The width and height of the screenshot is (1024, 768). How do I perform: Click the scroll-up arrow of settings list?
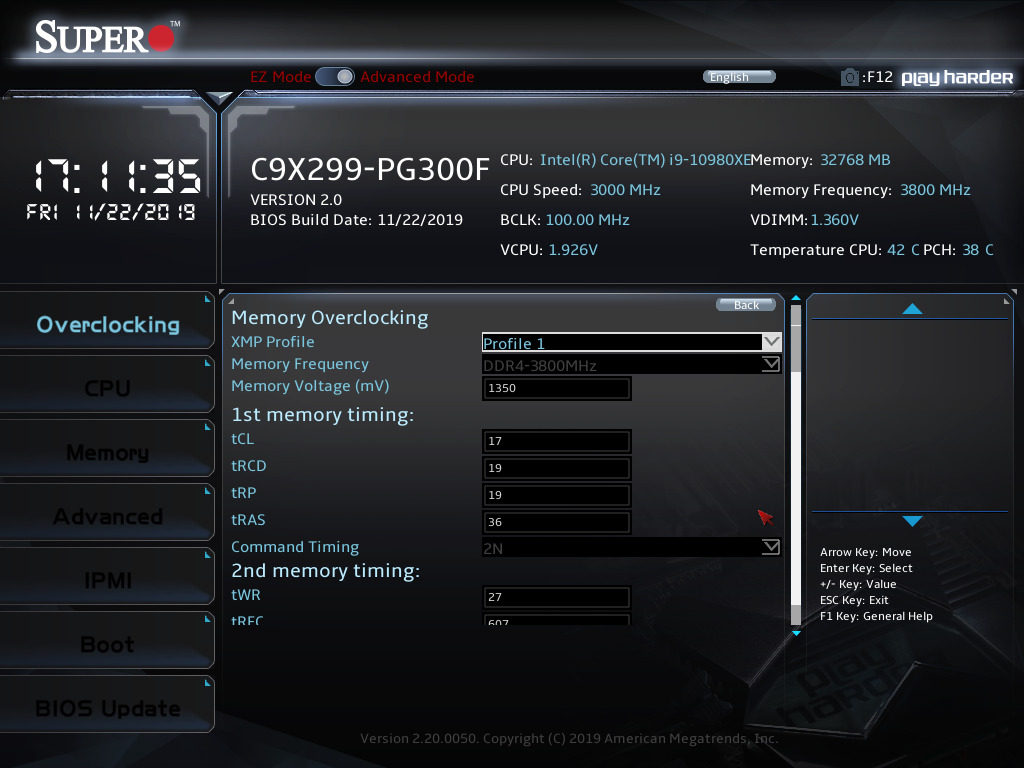coord(795,298)
